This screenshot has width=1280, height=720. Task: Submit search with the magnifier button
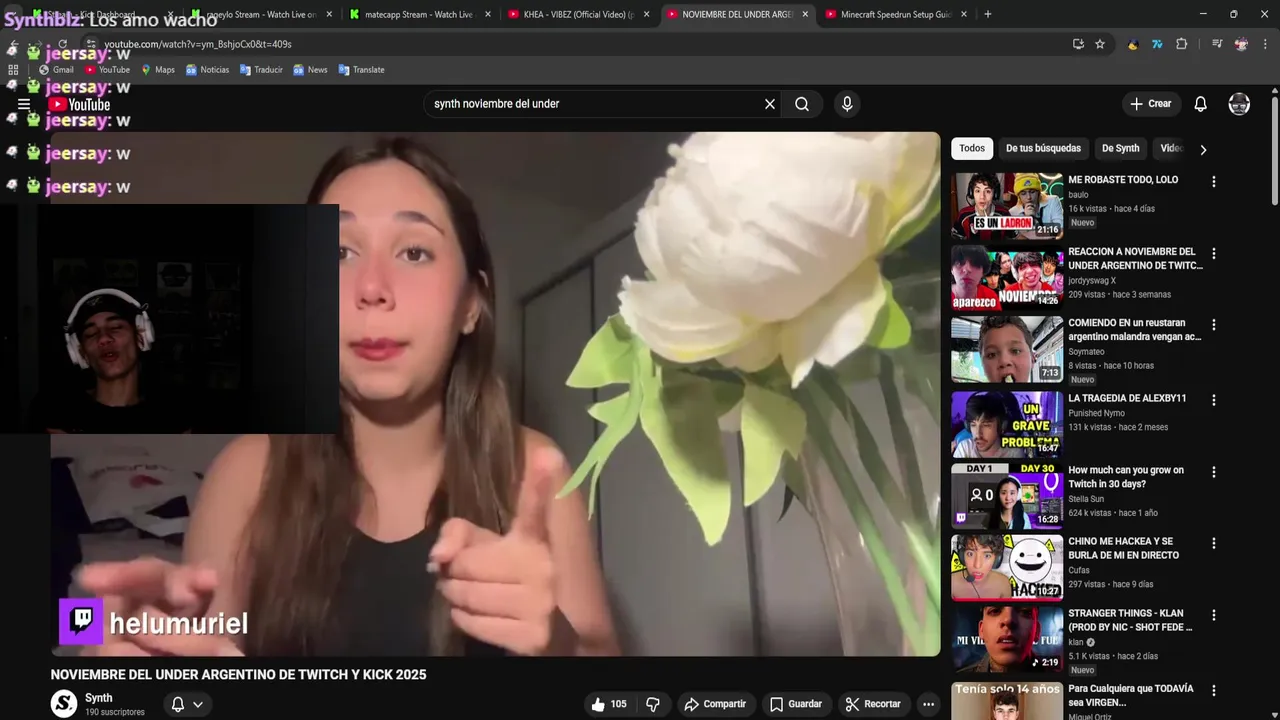click(x=802, y=104)
